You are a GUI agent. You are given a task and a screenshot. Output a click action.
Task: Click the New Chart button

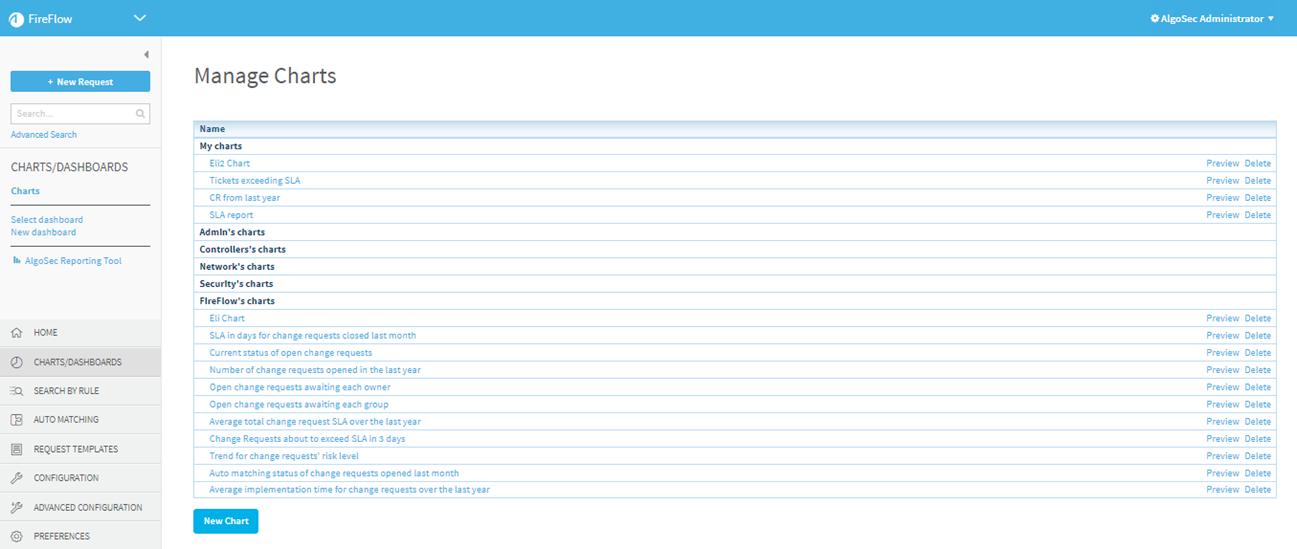click(226, 521)
